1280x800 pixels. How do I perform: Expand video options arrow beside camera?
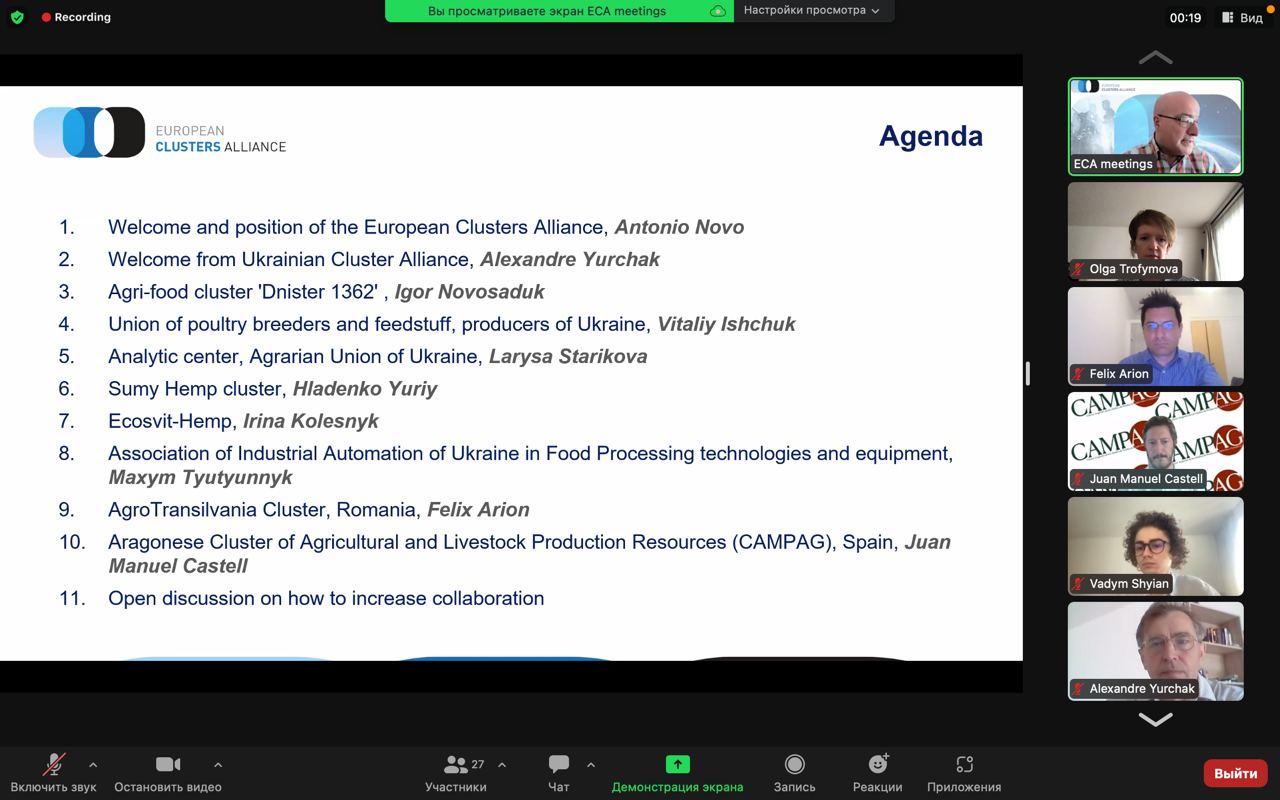click(218, 765)
